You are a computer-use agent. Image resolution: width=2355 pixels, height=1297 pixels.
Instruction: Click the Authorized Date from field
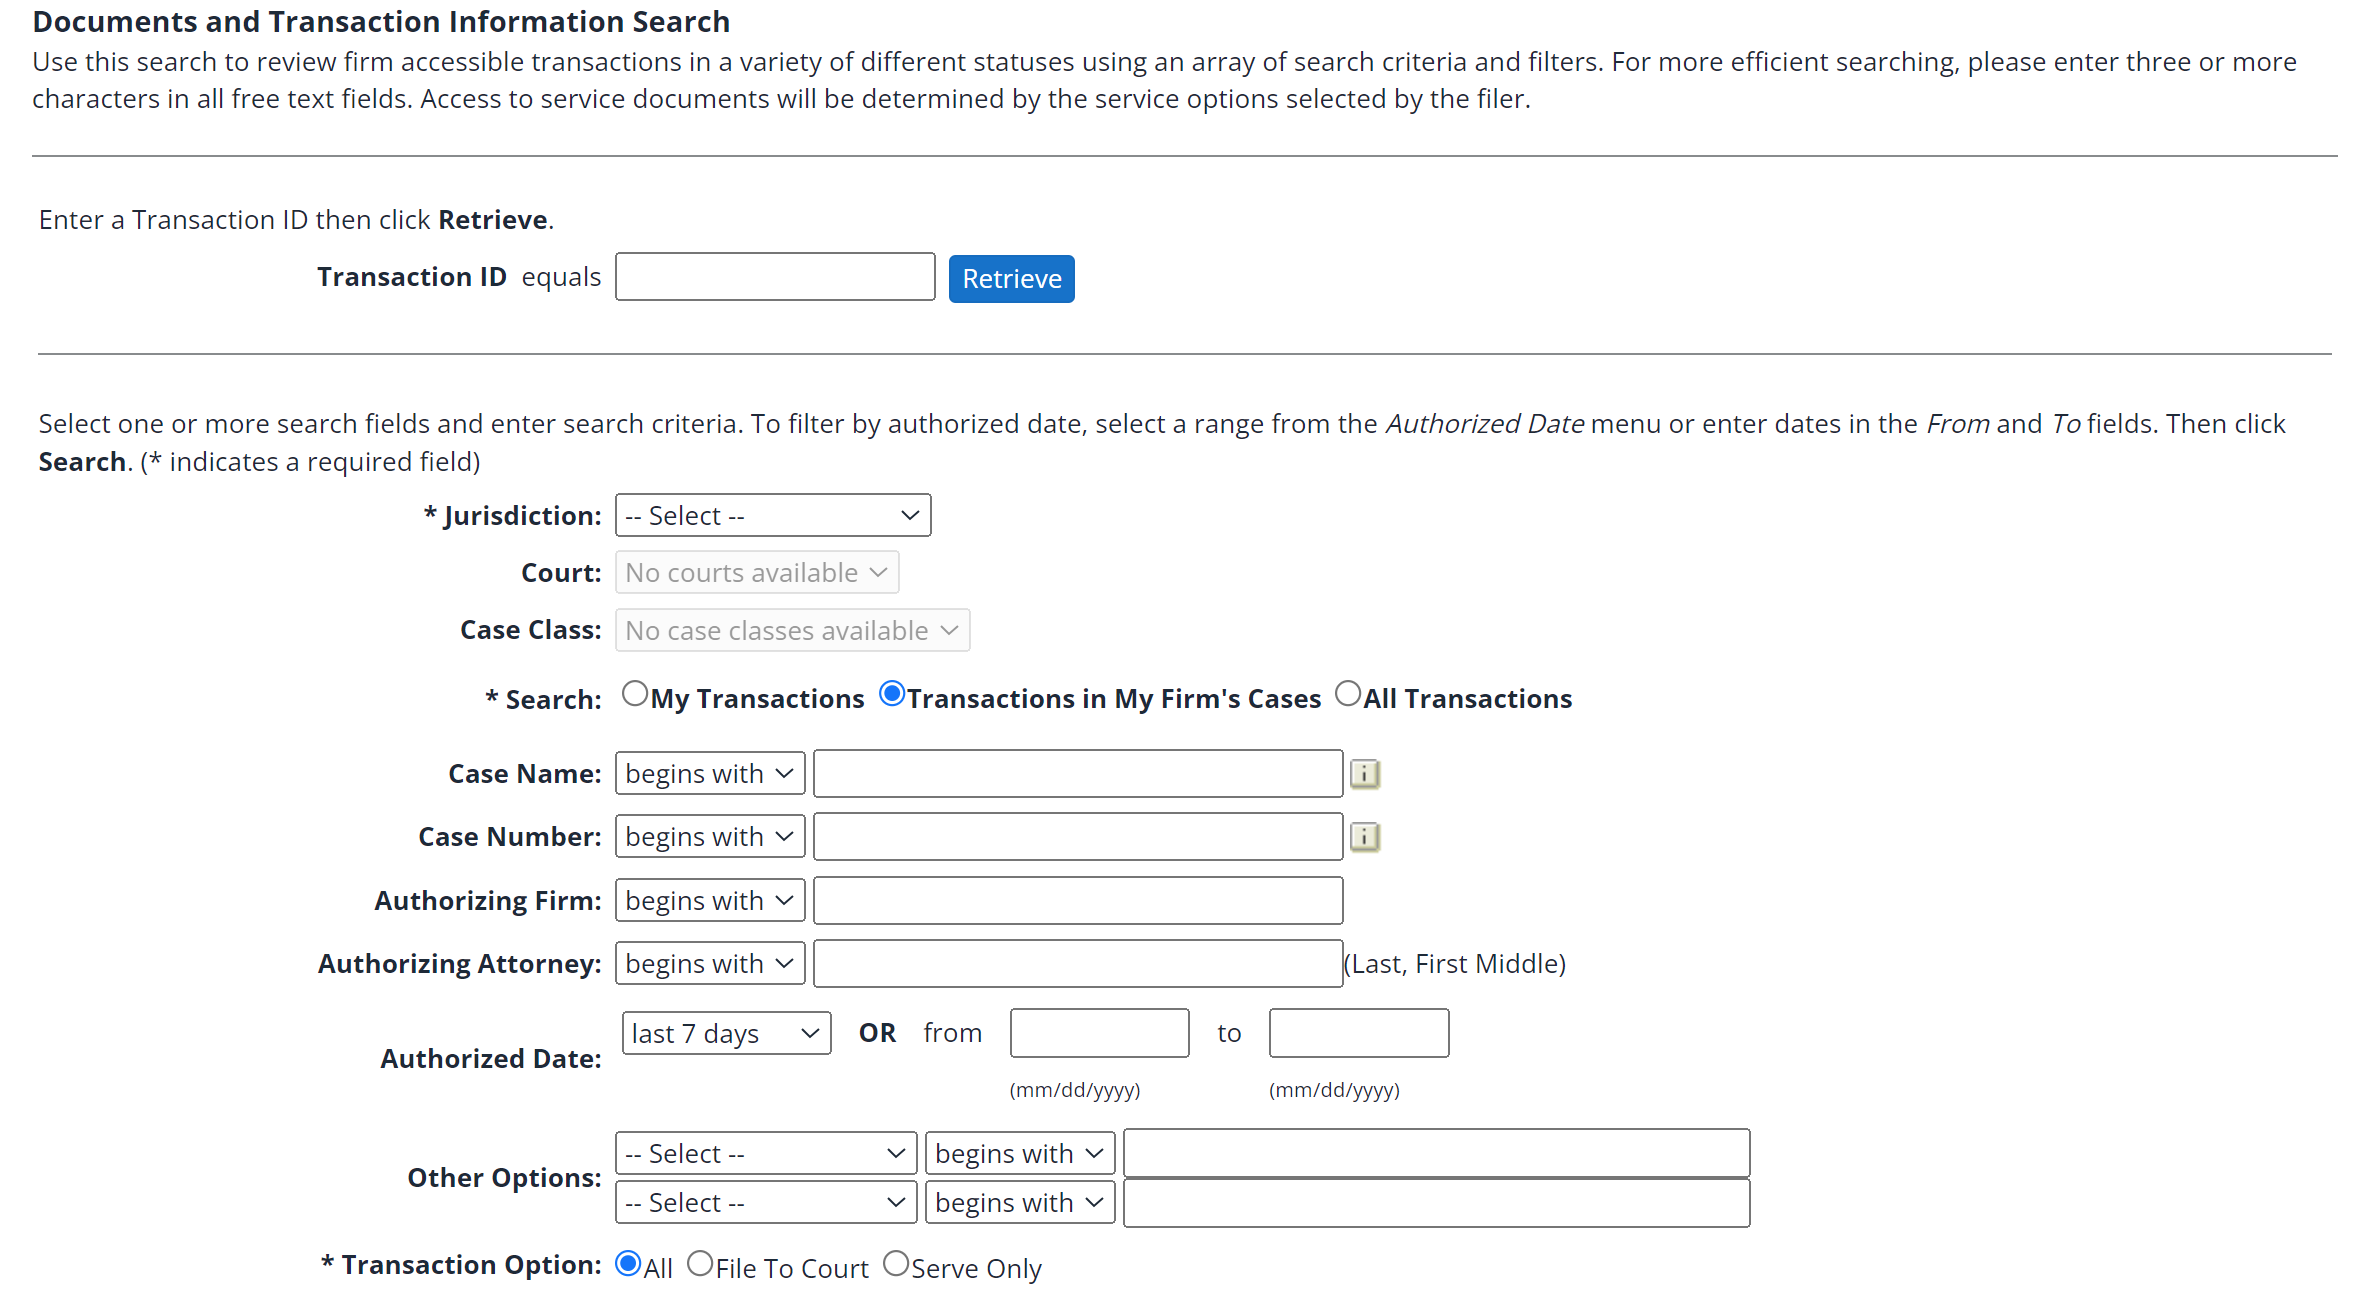1100,1033
